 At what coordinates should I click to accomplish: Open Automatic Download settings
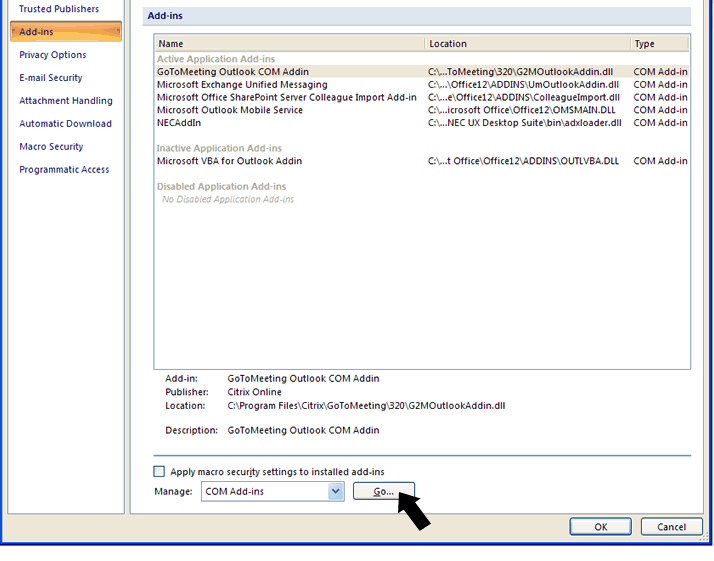click(x=65, y=123)
